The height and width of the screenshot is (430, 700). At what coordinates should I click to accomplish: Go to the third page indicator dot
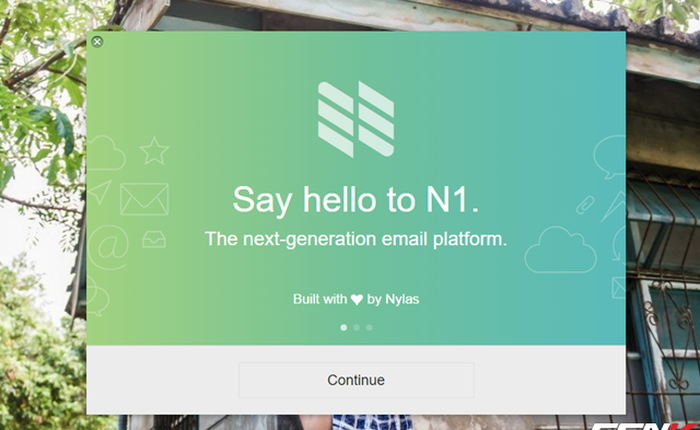[369, 327]
